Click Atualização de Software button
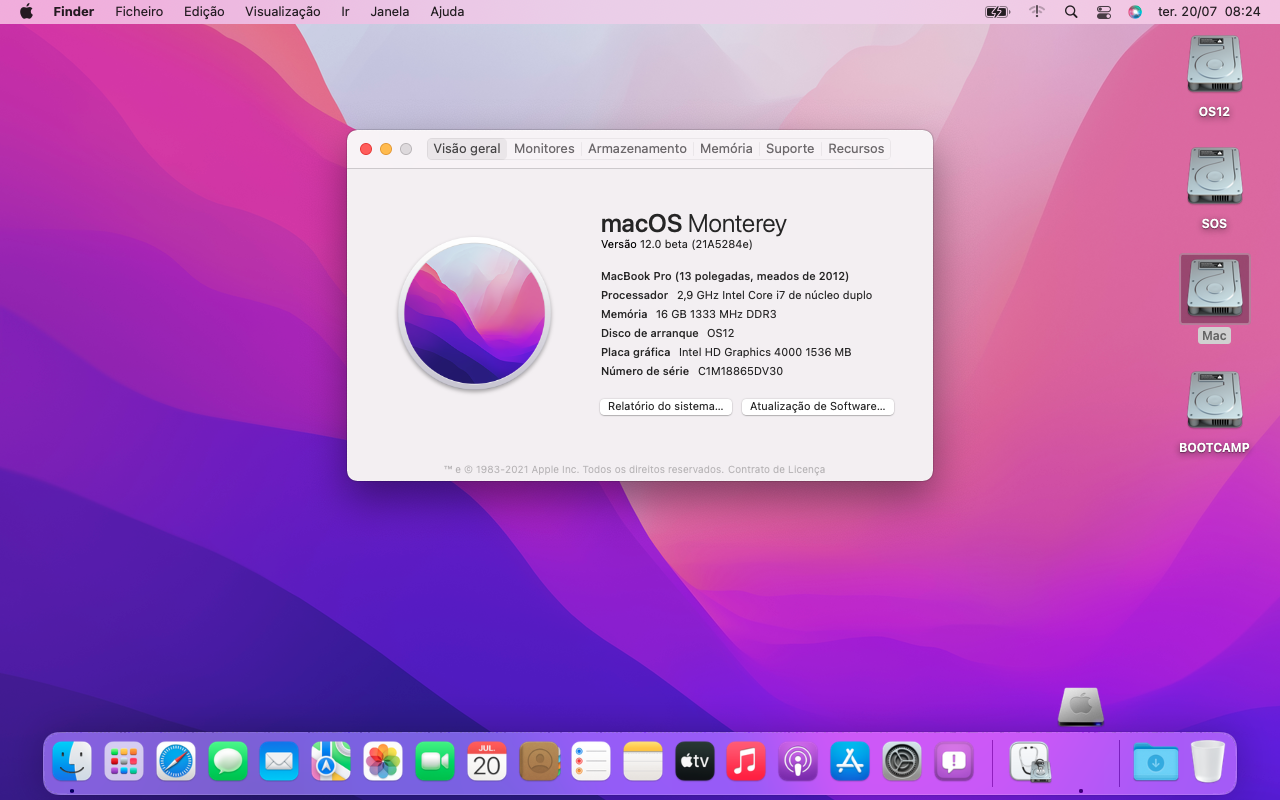Screen dimensions: 1280x800 [818, 407]
